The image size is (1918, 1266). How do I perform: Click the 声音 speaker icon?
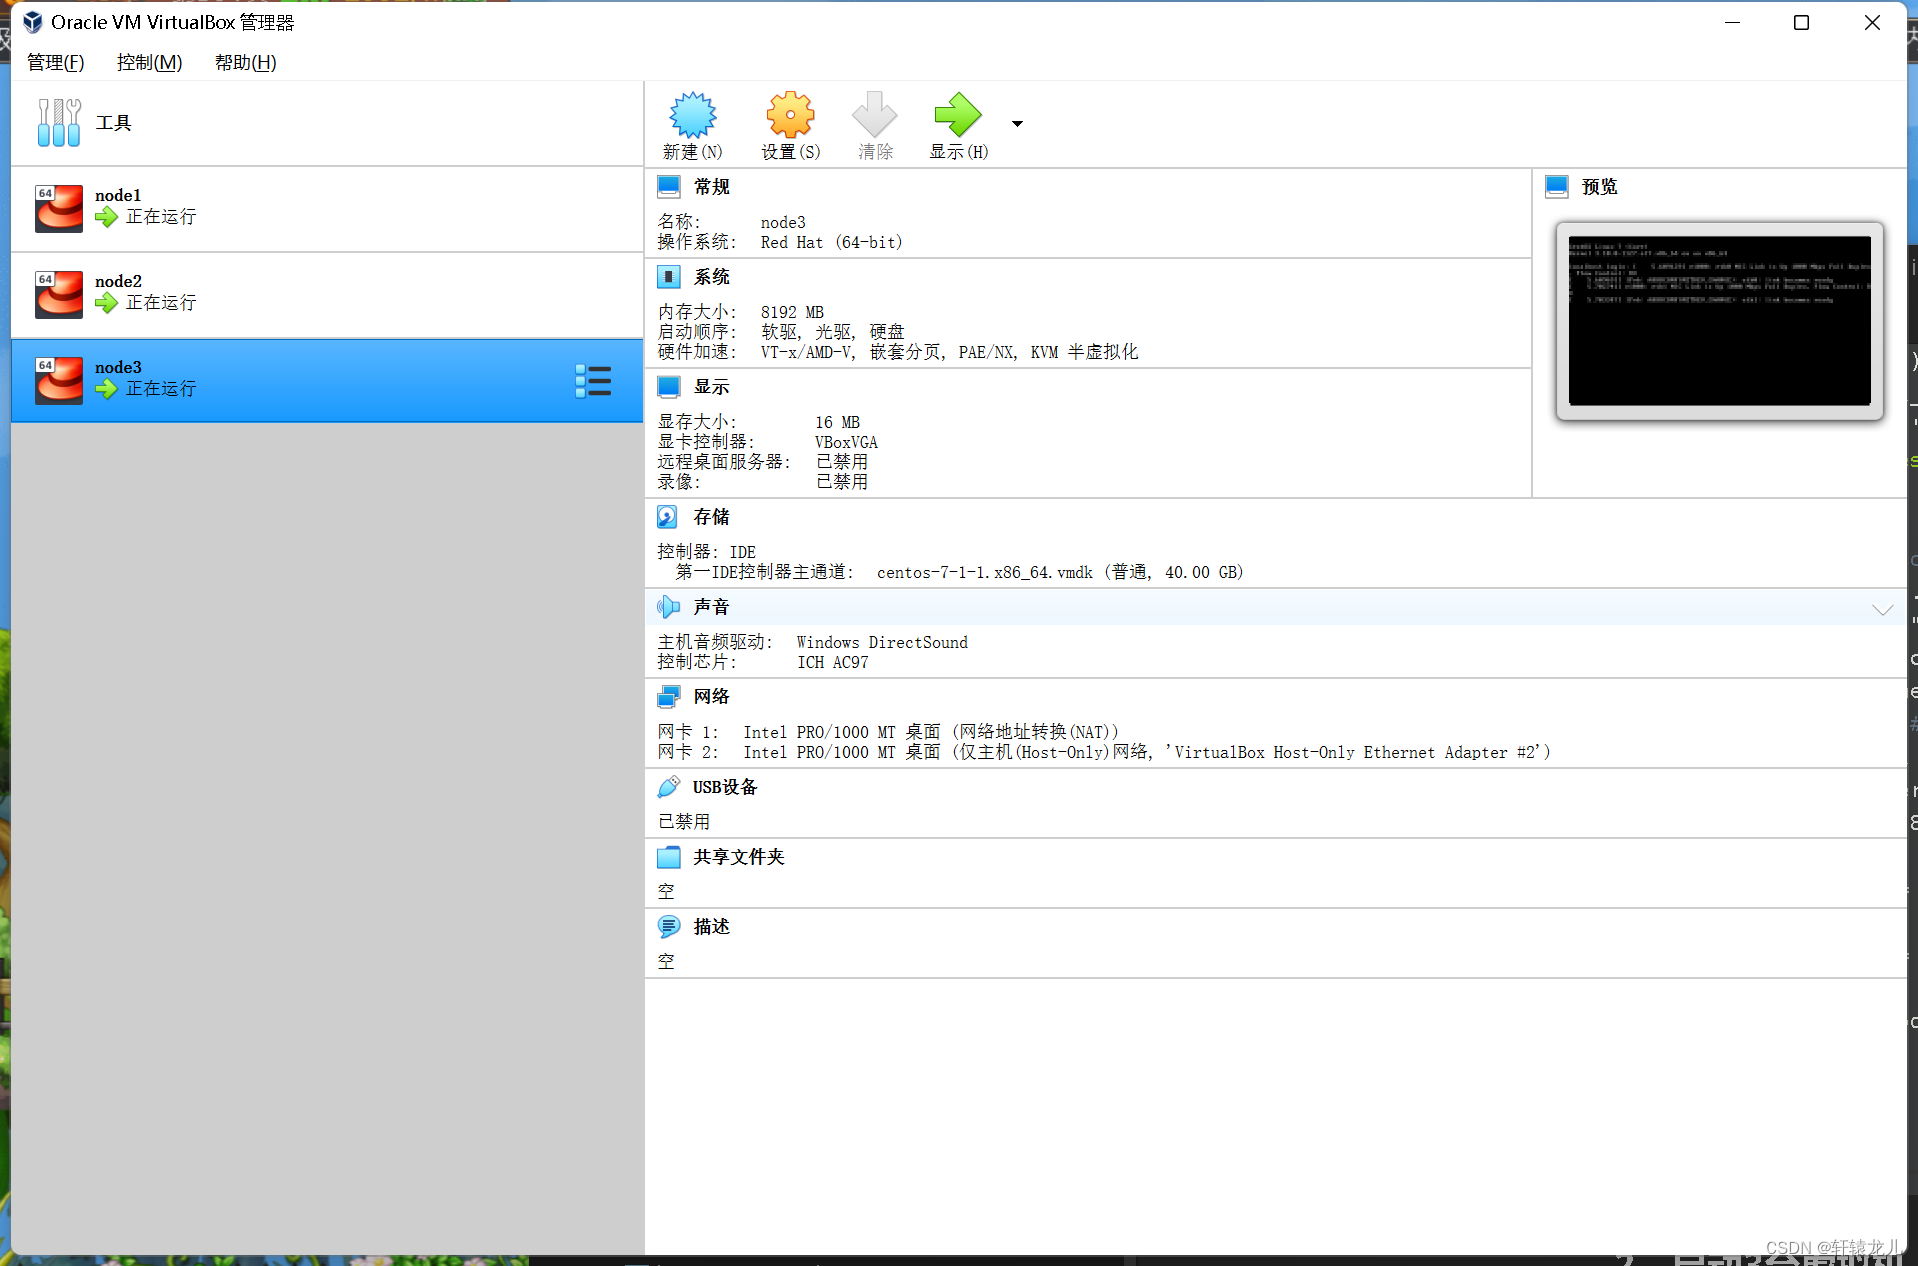click(x=668, y=607)
